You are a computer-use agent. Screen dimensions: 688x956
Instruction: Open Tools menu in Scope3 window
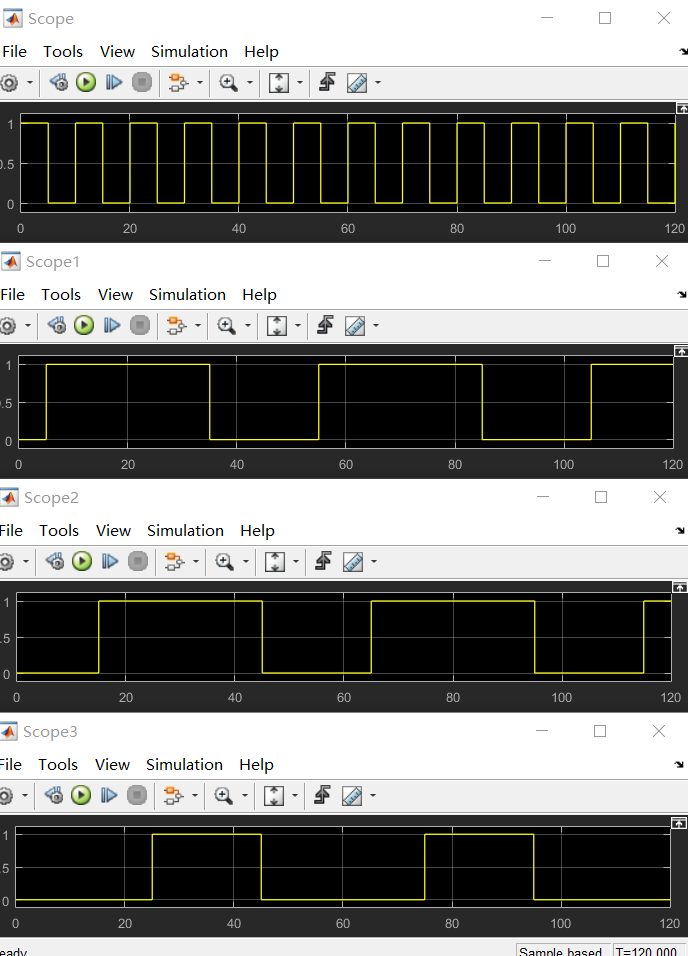[x=58, y=765]
